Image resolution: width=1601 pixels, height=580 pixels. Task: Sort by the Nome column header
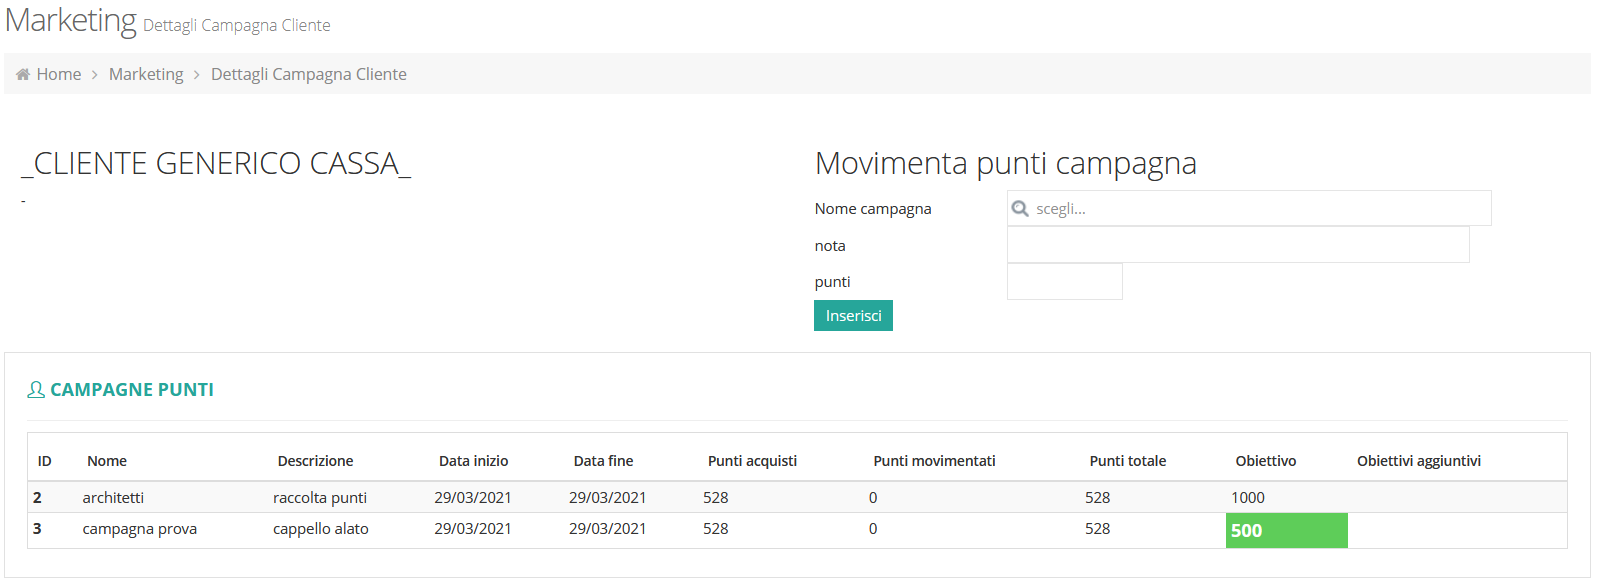coord(107,461)
